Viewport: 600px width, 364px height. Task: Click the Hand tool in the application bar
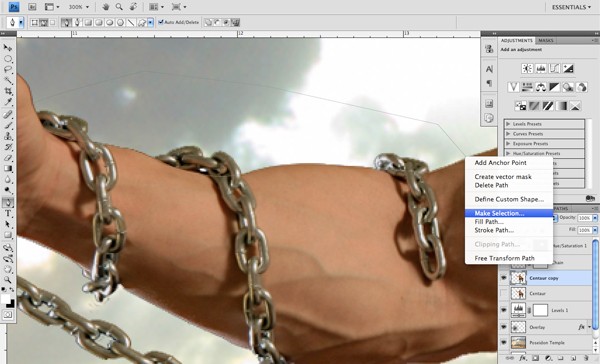point(107,7)
